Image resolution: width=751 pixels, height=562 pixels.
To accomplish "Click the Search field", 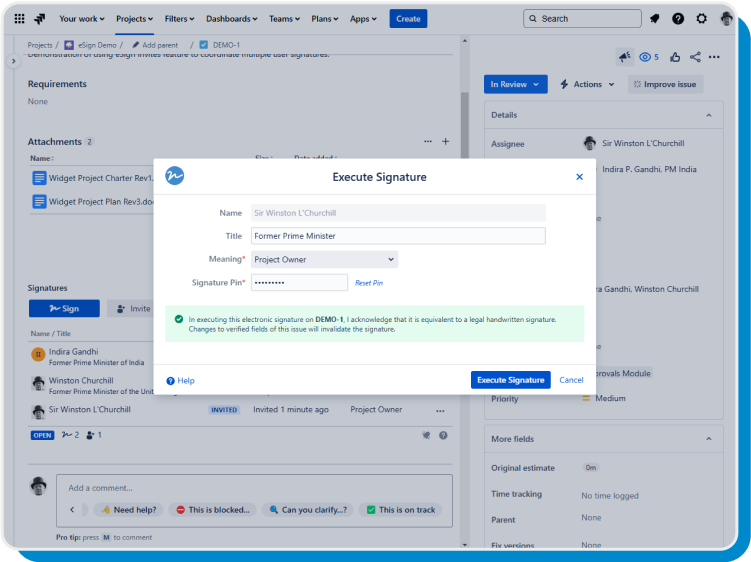I will tap(582, 19).
